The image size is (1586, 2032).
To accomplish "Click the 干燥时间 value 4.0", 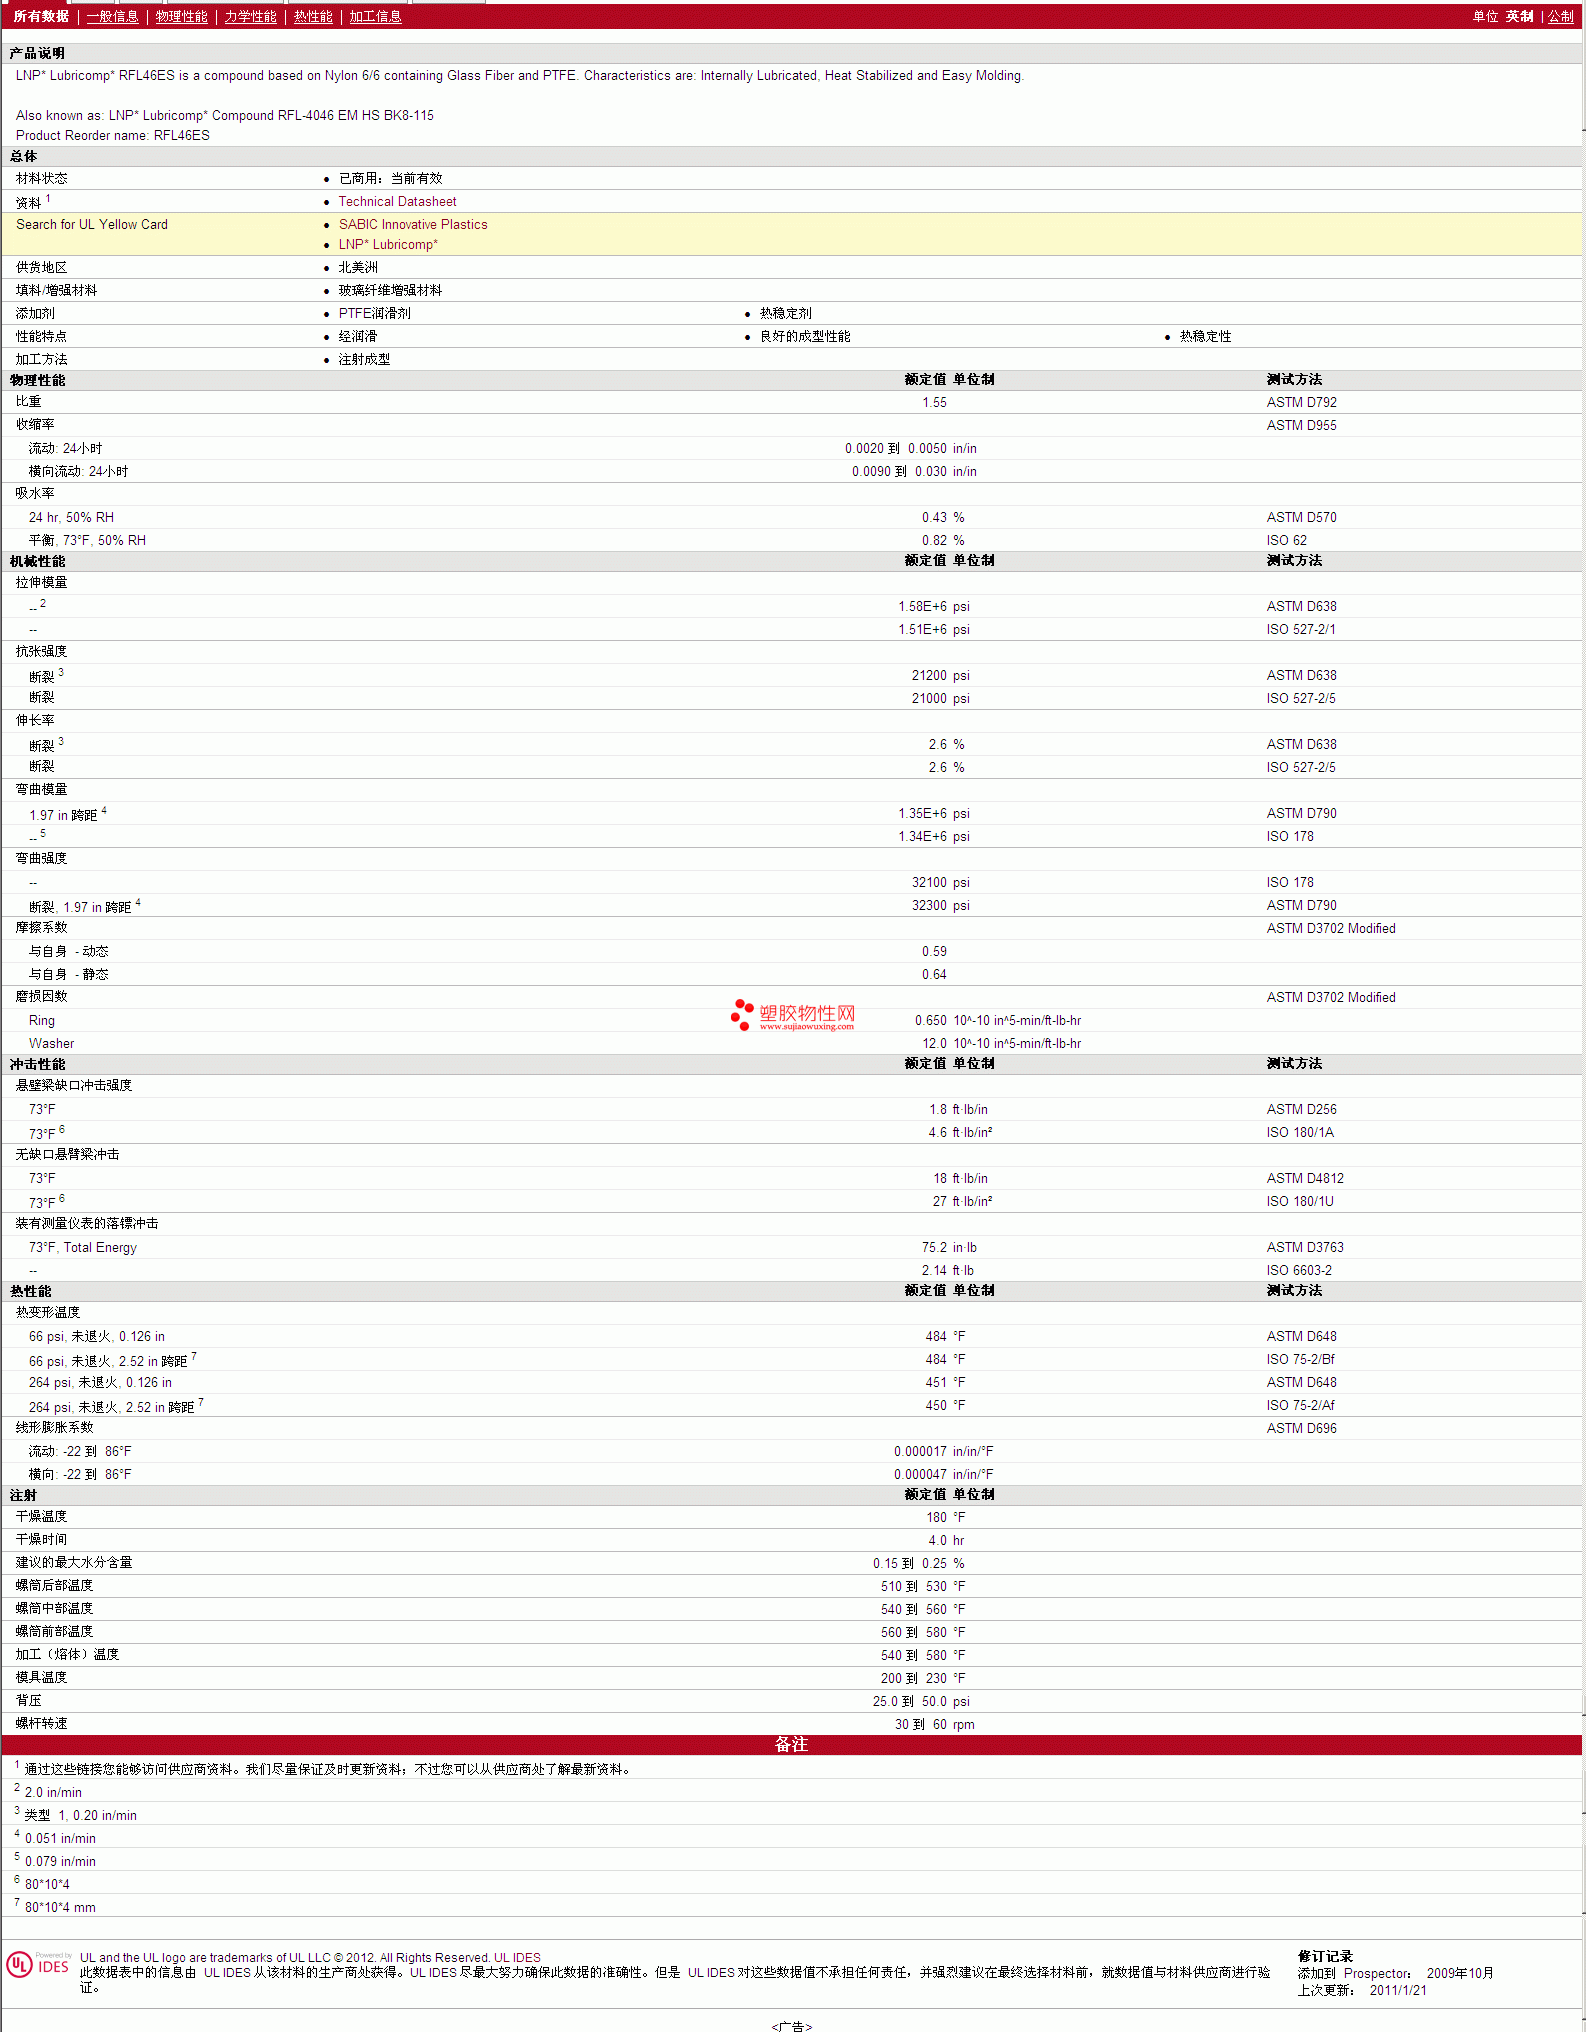I will (937, 1540).
